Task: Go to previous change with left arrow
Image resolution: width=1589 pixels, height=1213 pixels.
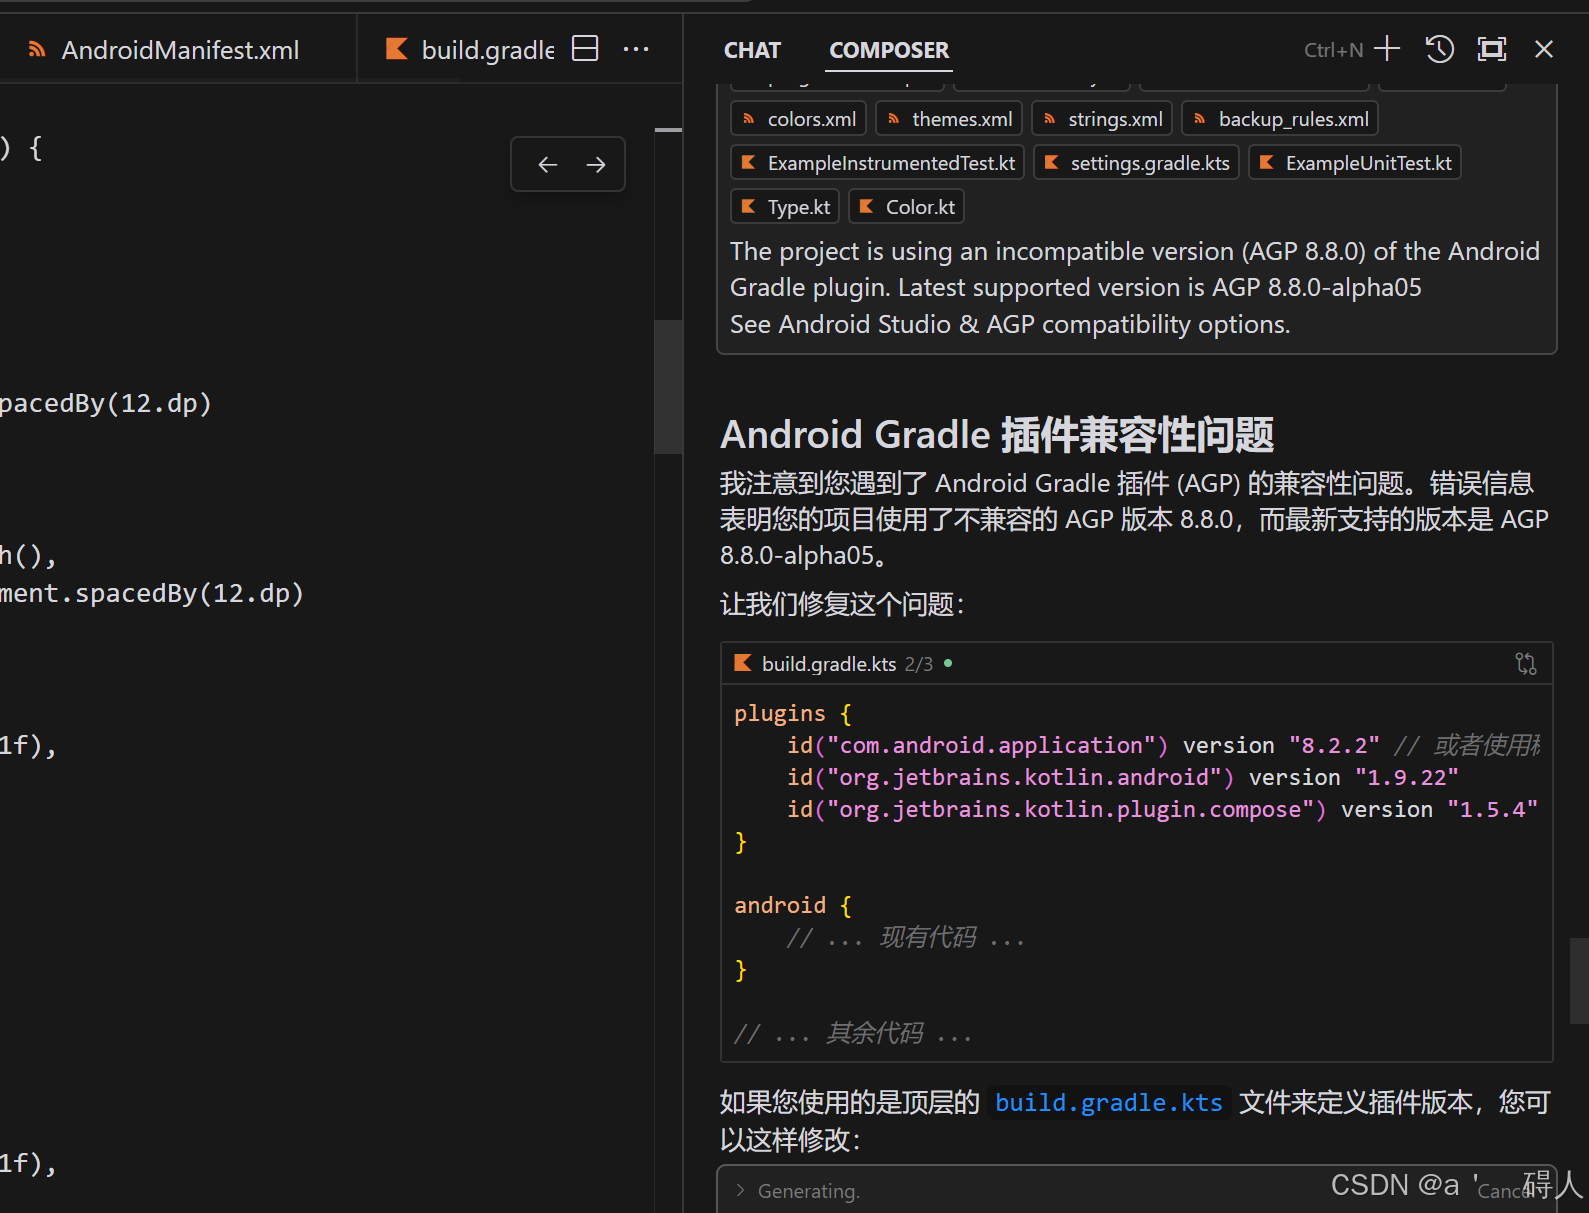Action: (x=547, y=164)
